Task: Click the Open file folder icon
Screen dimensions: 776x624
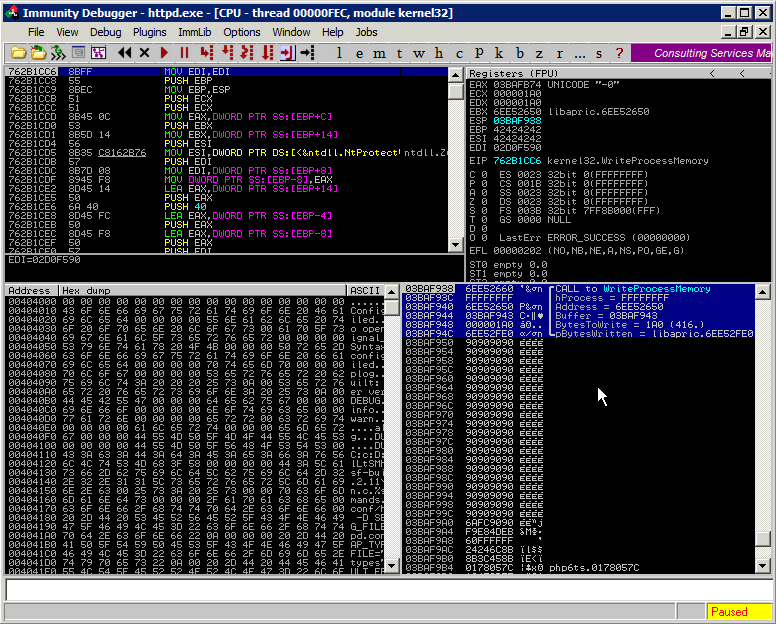Action: (19, 52)
